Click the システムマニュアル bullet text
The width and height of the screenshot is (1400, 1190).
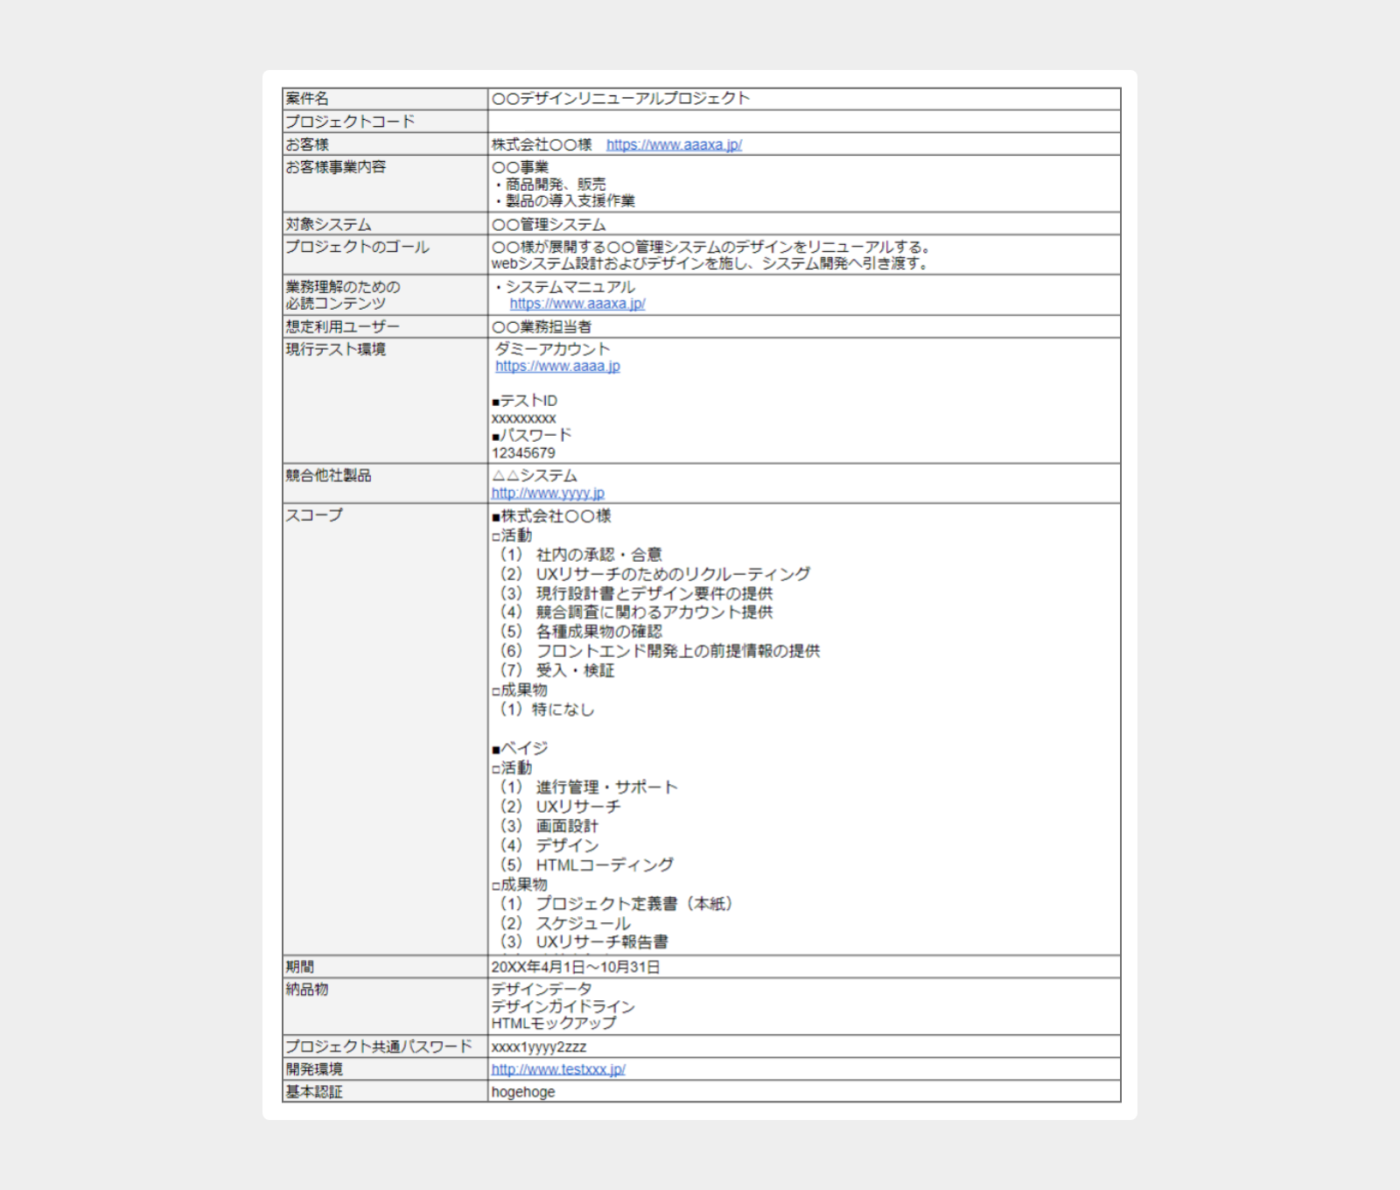point(564,287)
